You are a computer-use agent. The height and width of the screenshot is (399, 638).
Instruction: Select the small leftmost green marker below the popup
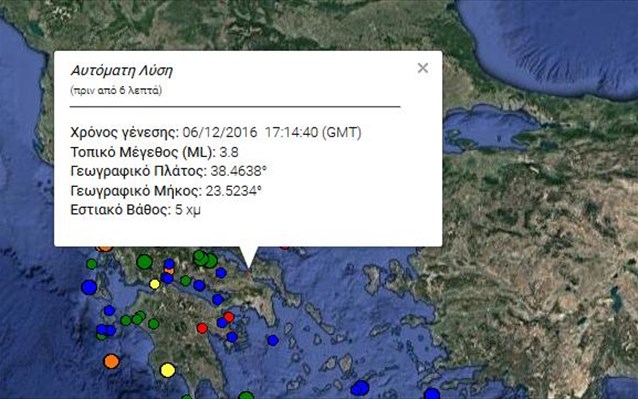point(92,264)
